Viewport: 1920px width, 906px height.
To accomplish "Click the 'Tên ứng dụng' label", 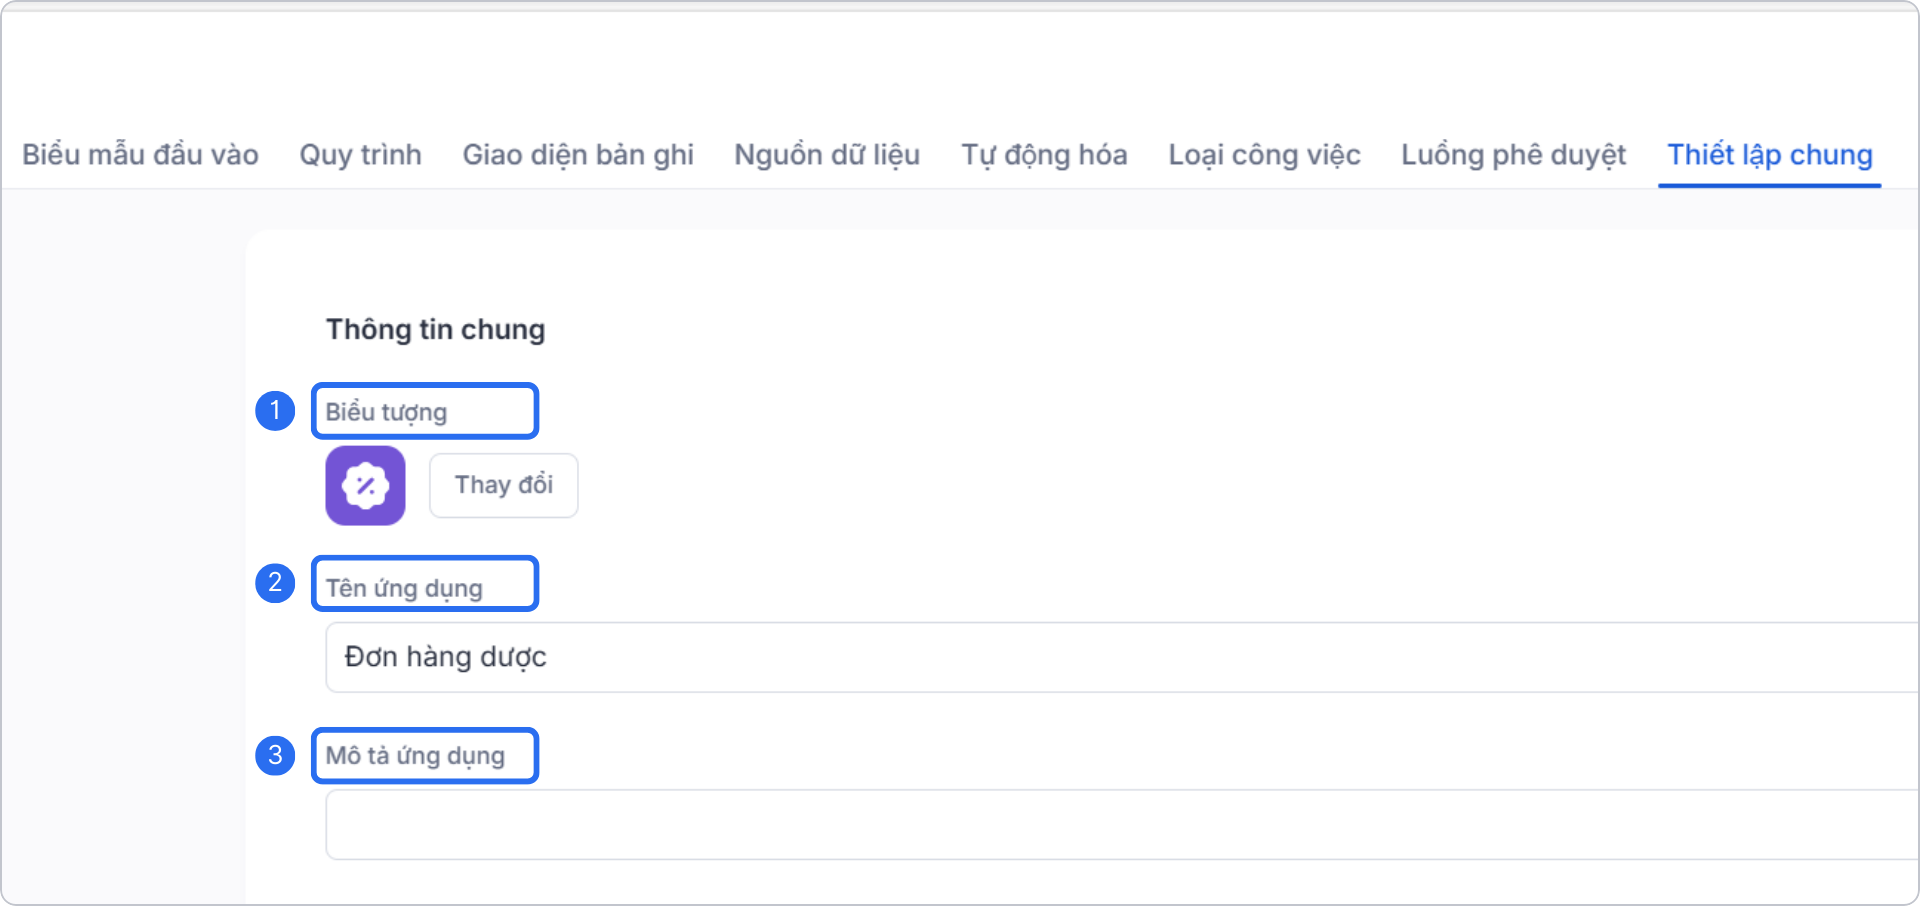I will coord(404,588).
